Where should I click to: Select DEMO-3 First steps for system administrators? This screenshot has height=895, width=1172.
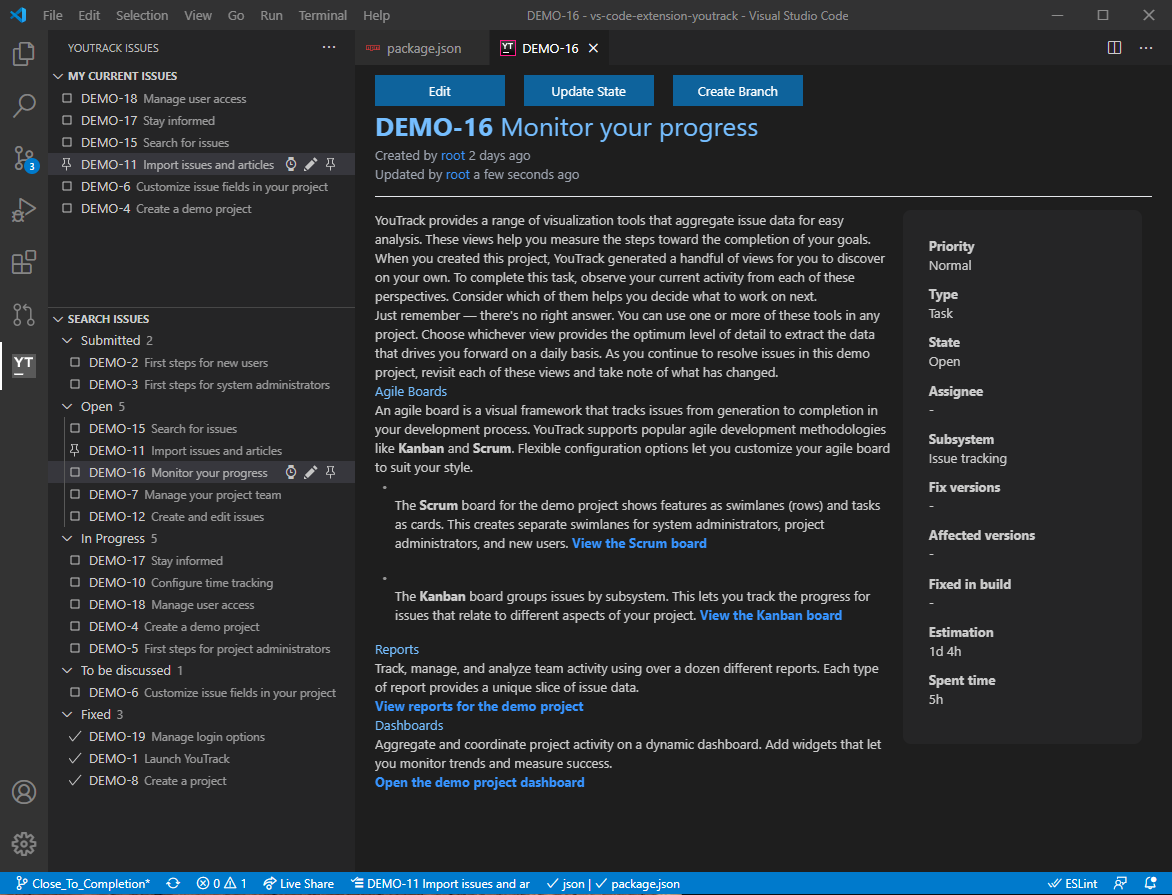pos(201,385)
